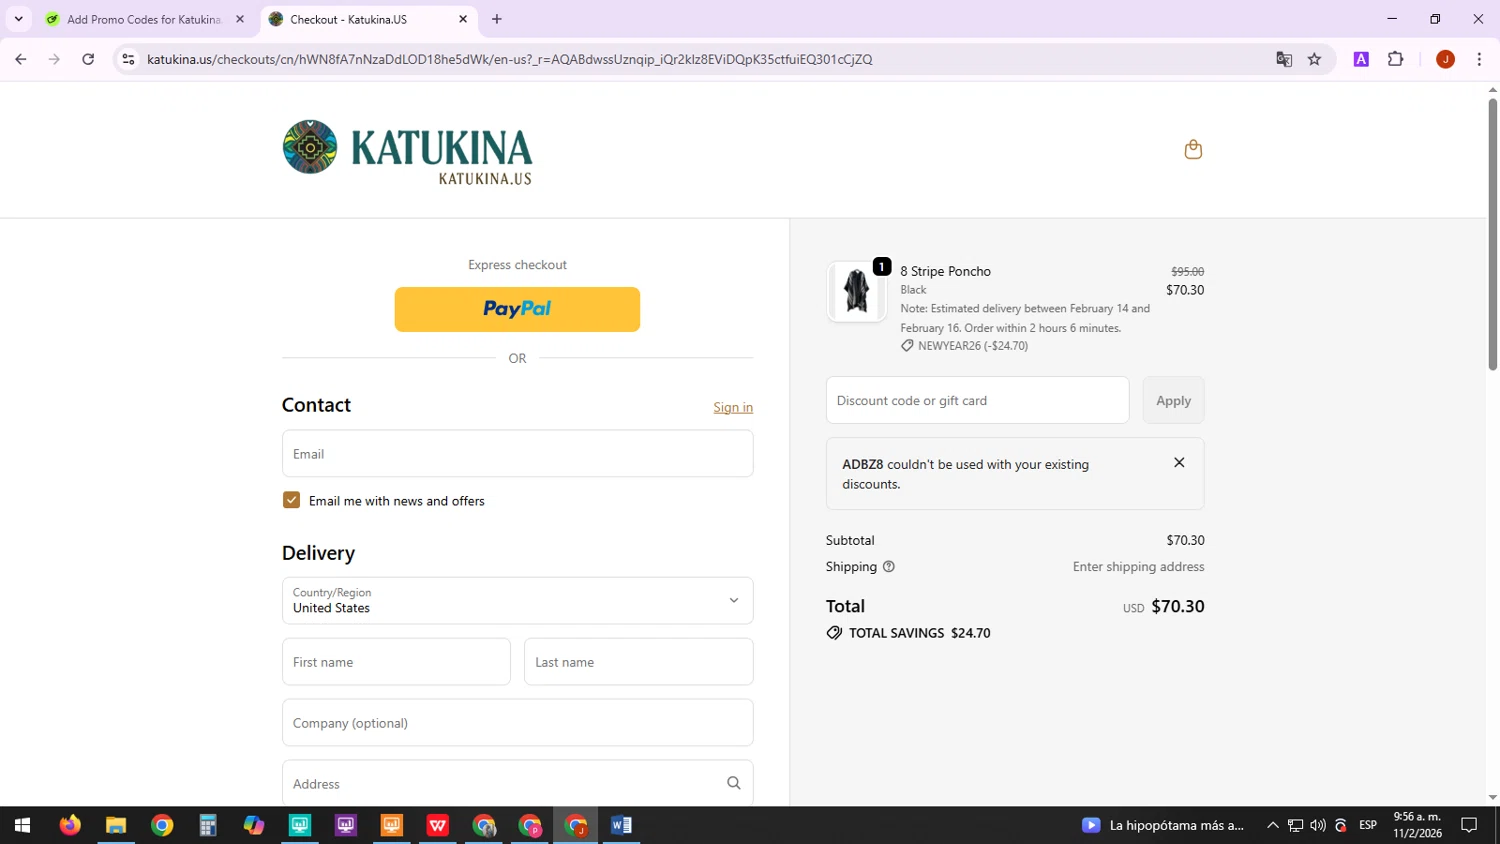Open the shopping bag cart icon
Viewport: 1500px width, 844px height.
click(x=1193, y=149)
